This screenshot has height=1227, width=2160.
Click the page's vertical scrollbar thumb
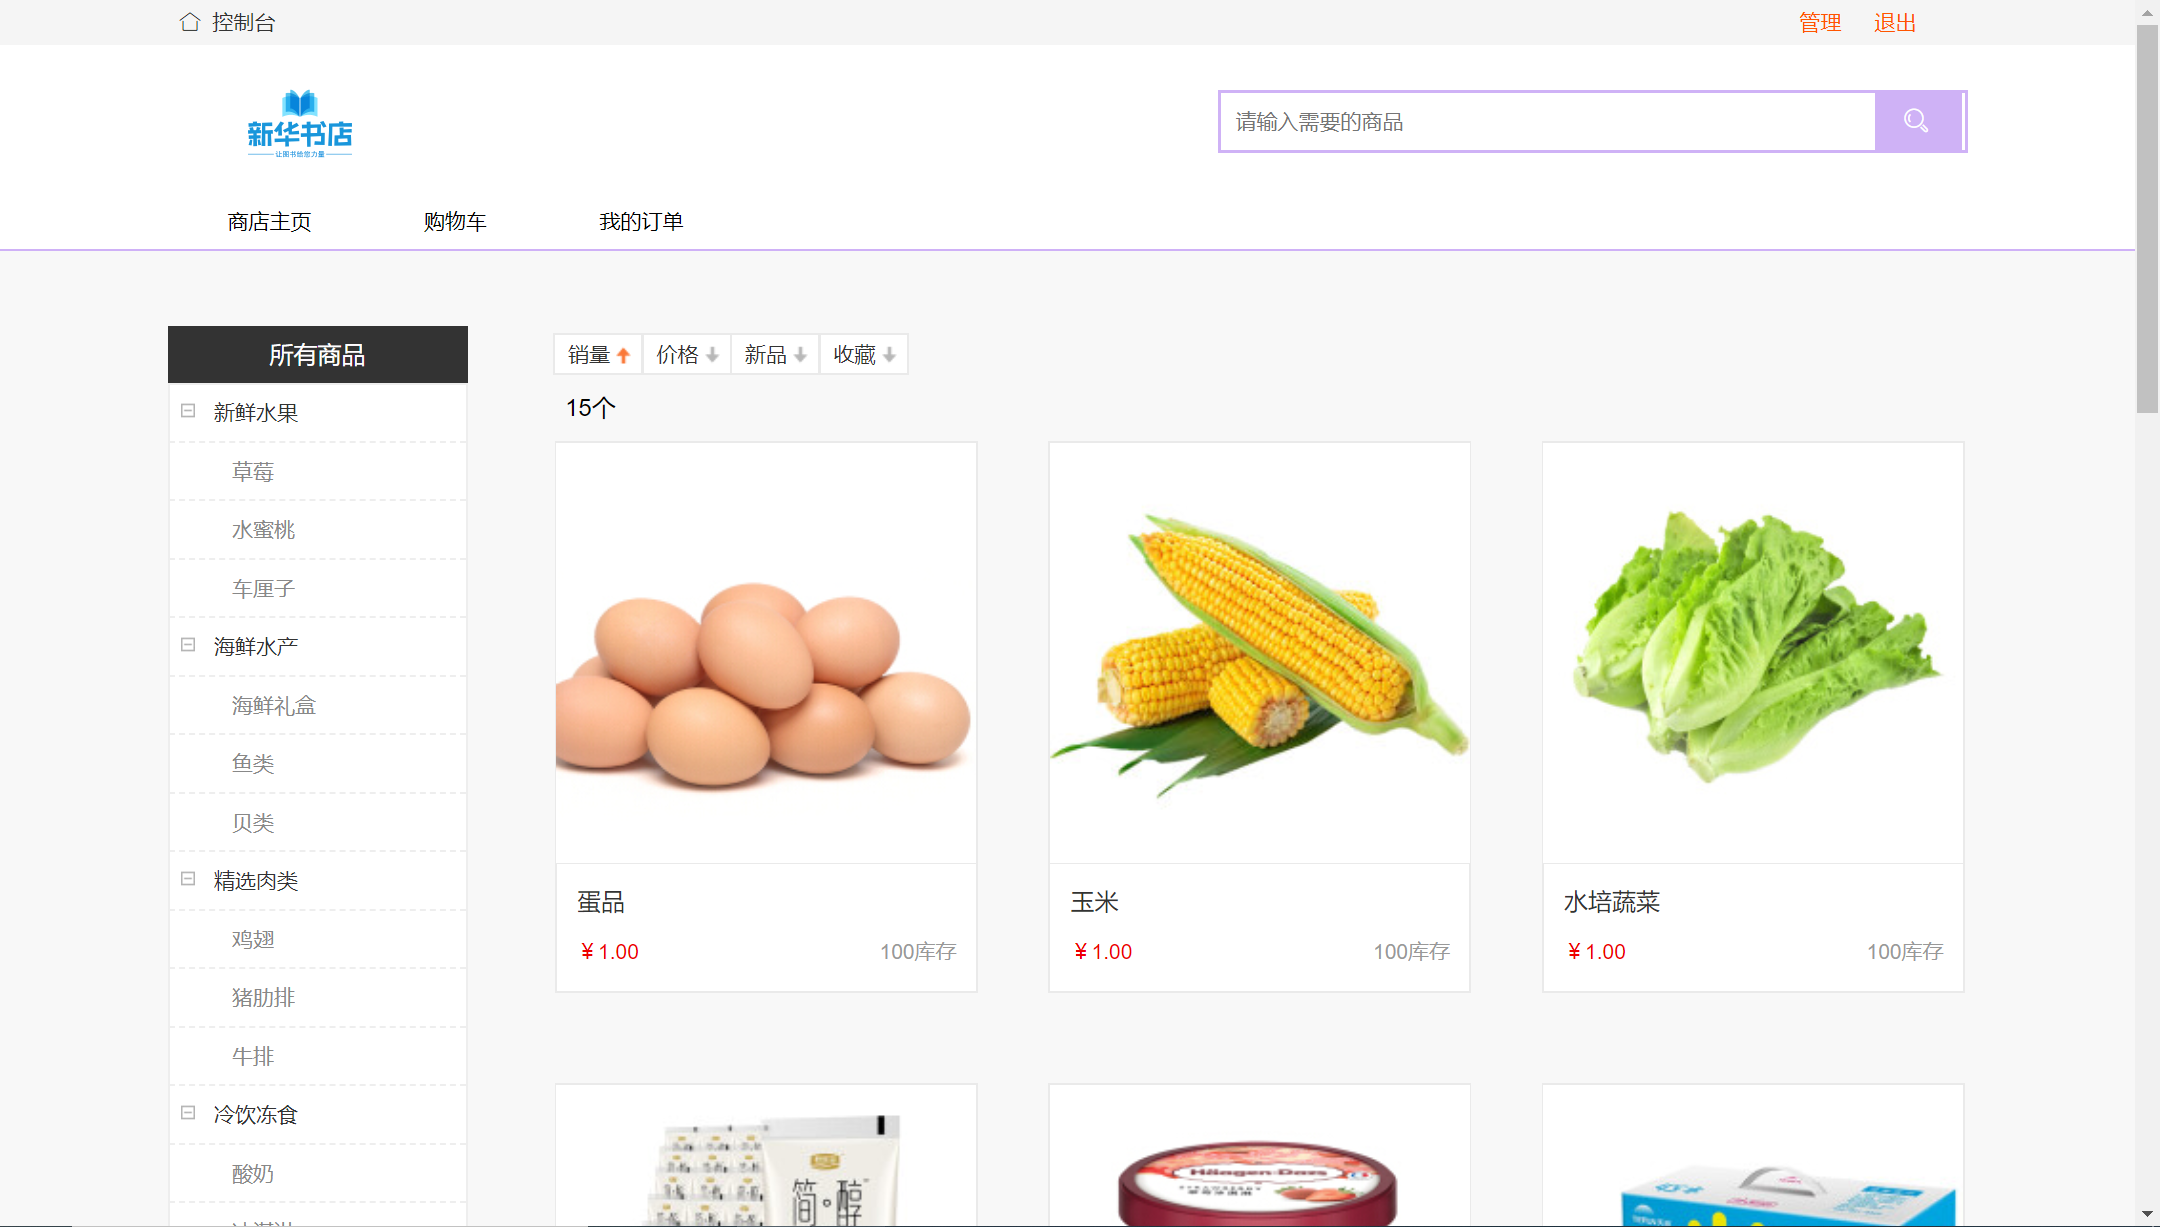coord(2147,220)
